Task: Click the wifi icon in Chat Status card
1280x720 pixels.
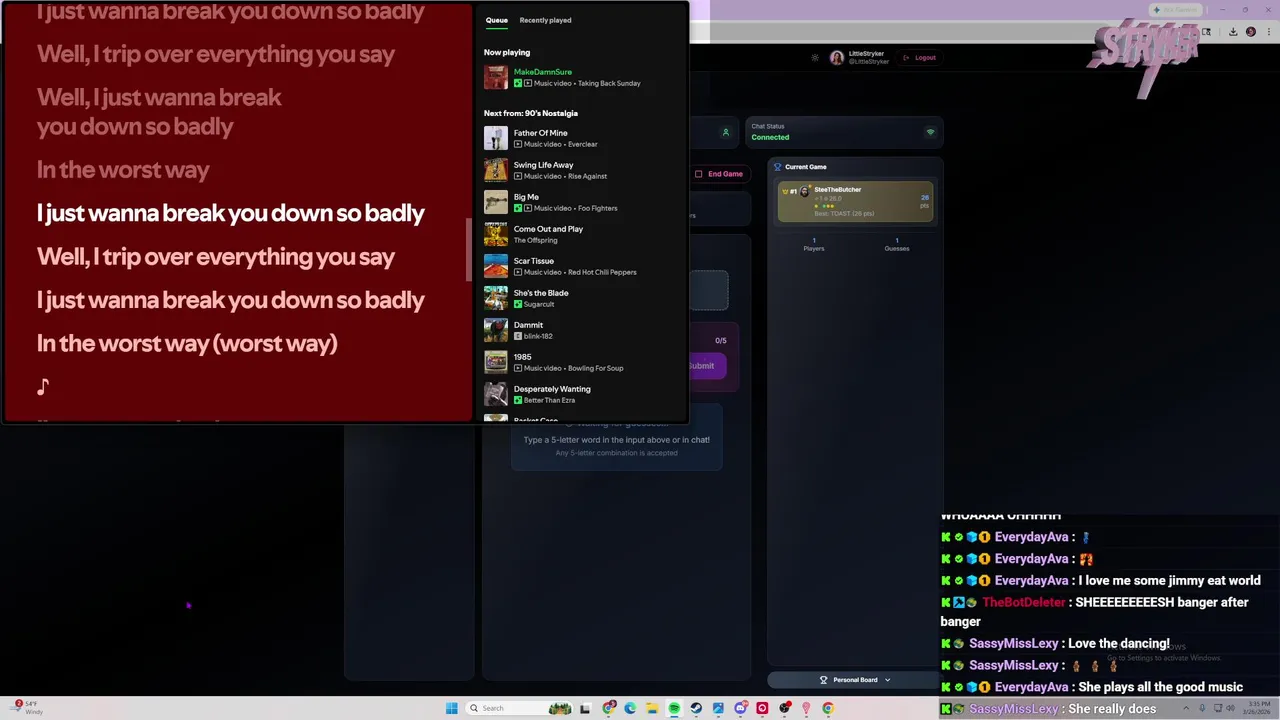Action: pyautogui.click(x=930, y=132)
